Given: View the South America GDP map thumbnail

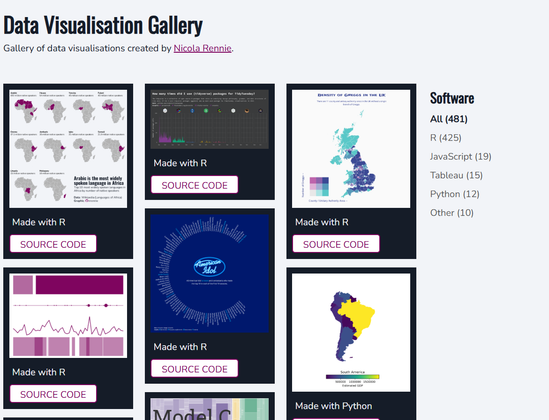Looking at the screenshot, I should point(351,332).
